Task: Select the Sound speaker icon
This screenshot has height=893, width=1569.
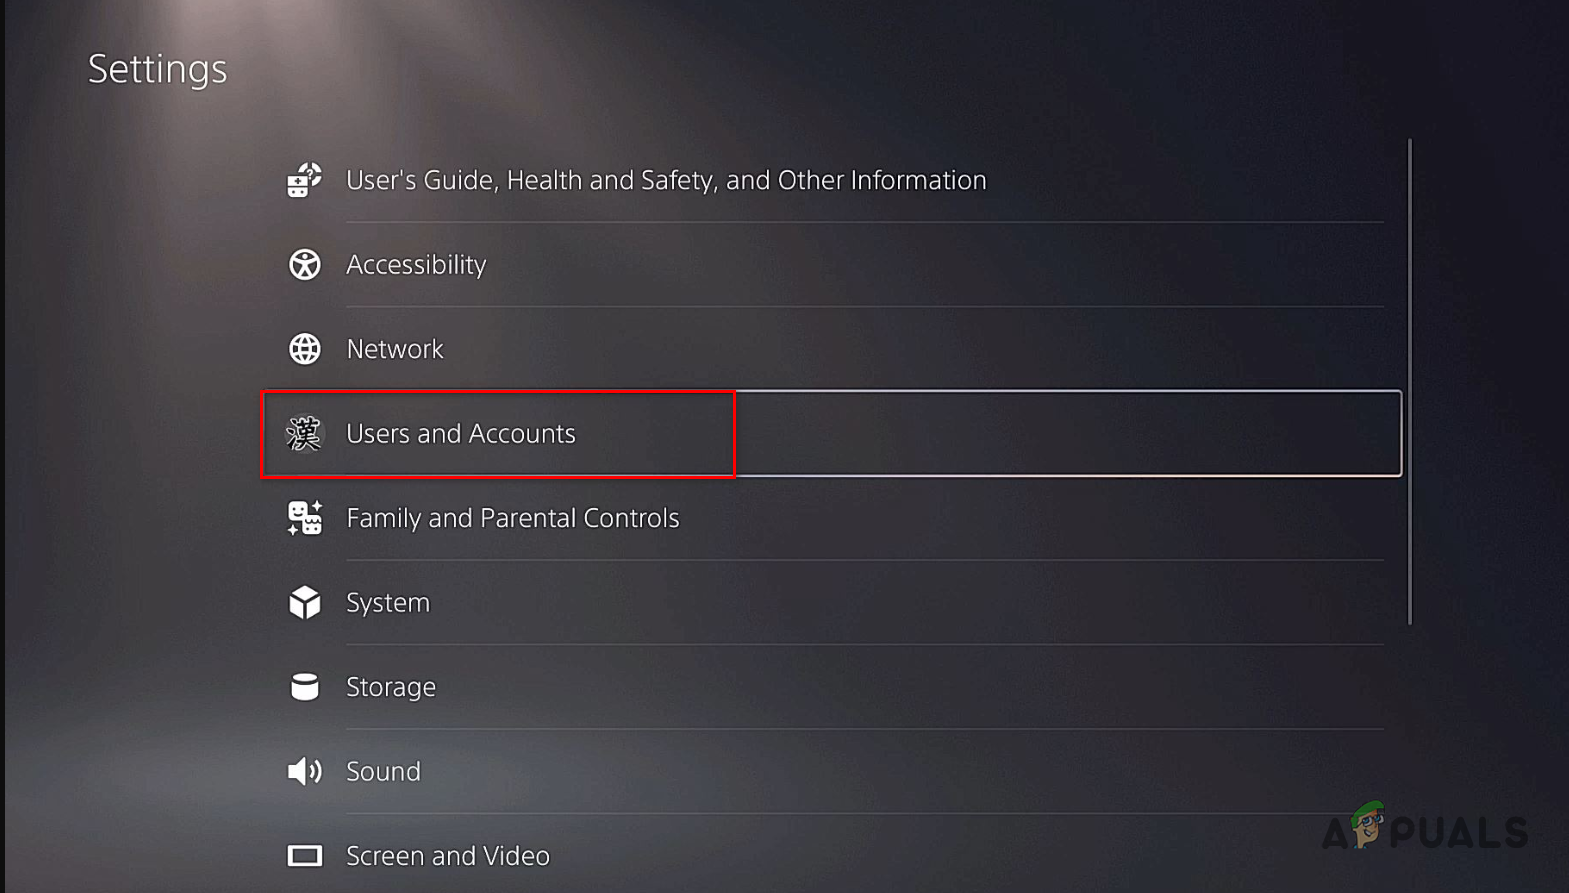Action: point(304,770)
